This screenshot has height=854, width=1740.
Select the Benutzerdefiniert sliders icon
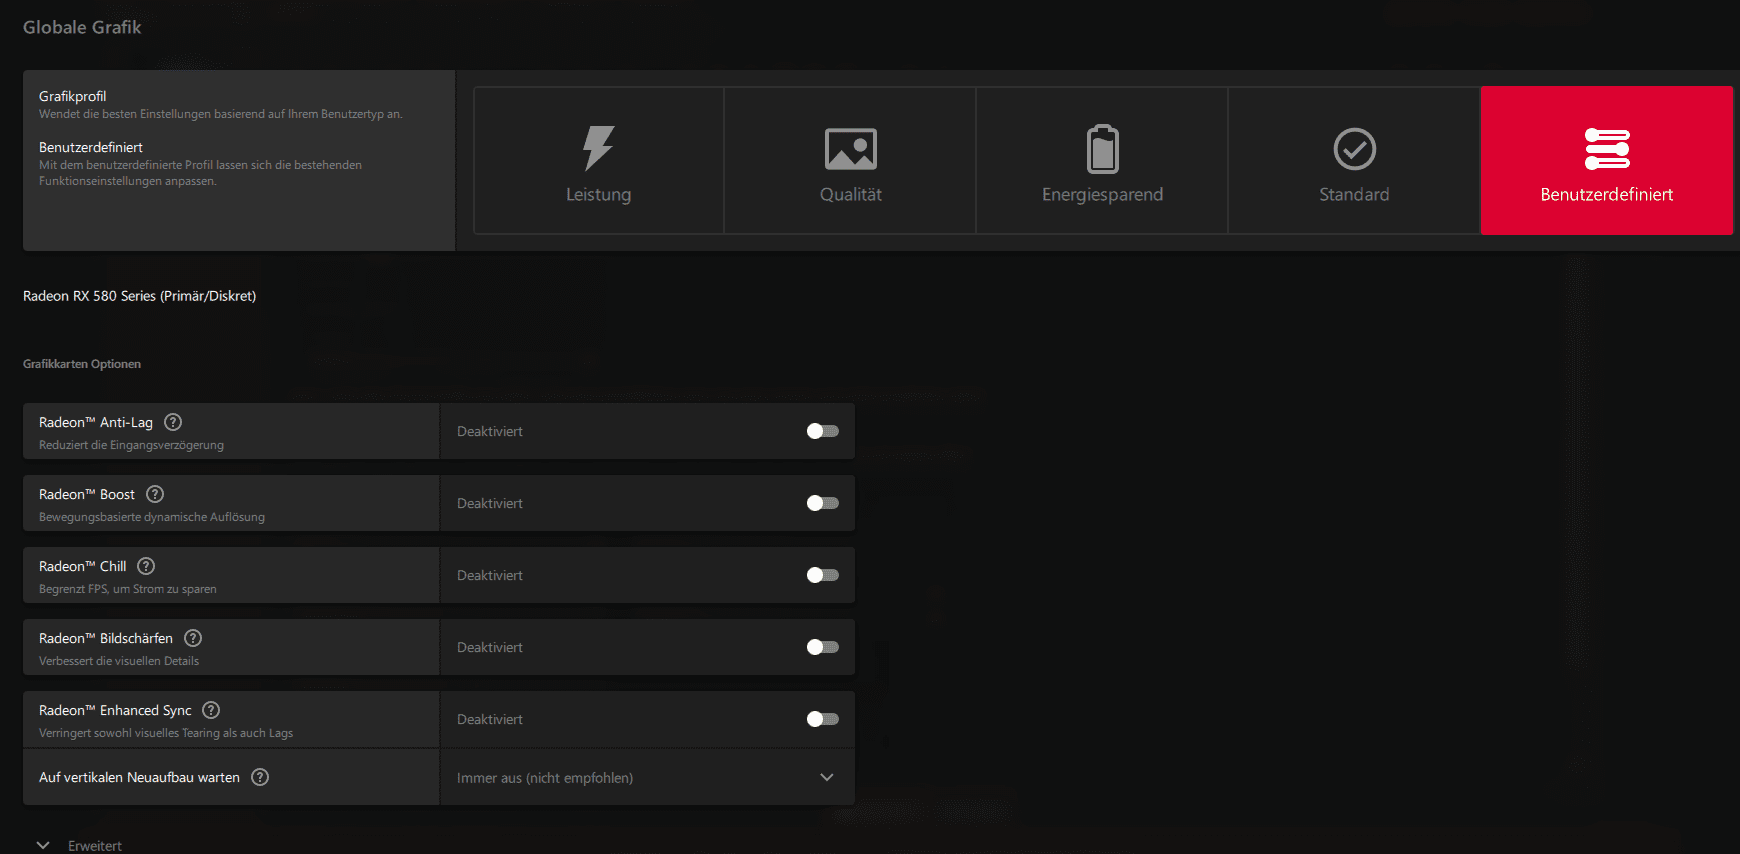pos(1607,149)
